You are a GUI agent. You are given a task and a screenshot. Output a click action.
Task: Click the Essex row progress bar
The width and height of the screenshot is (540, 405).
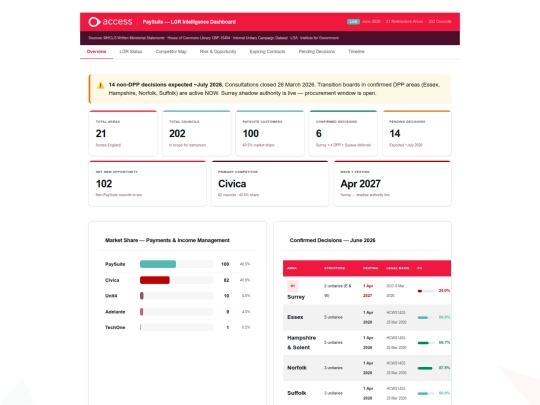pyautogui.click(x=426, y=318)
